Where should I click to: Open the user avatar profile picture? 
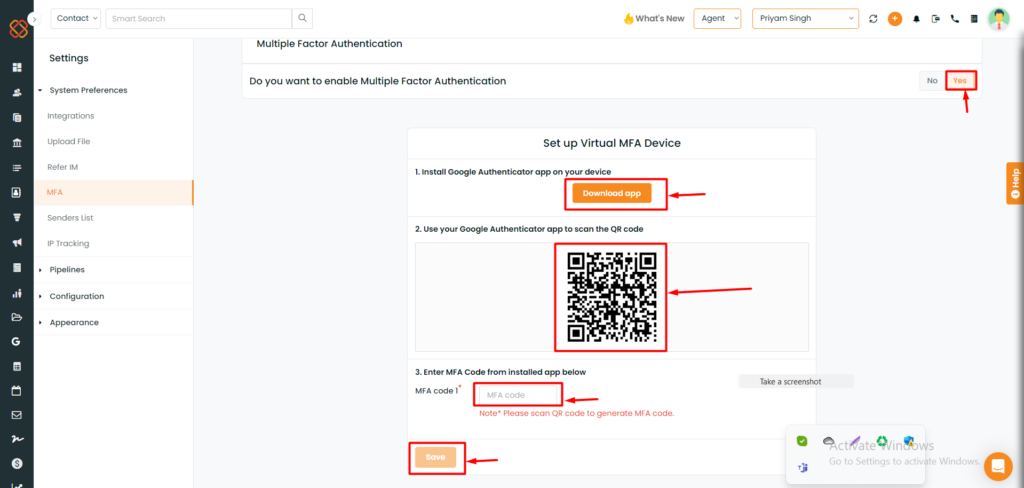point(999,18)
